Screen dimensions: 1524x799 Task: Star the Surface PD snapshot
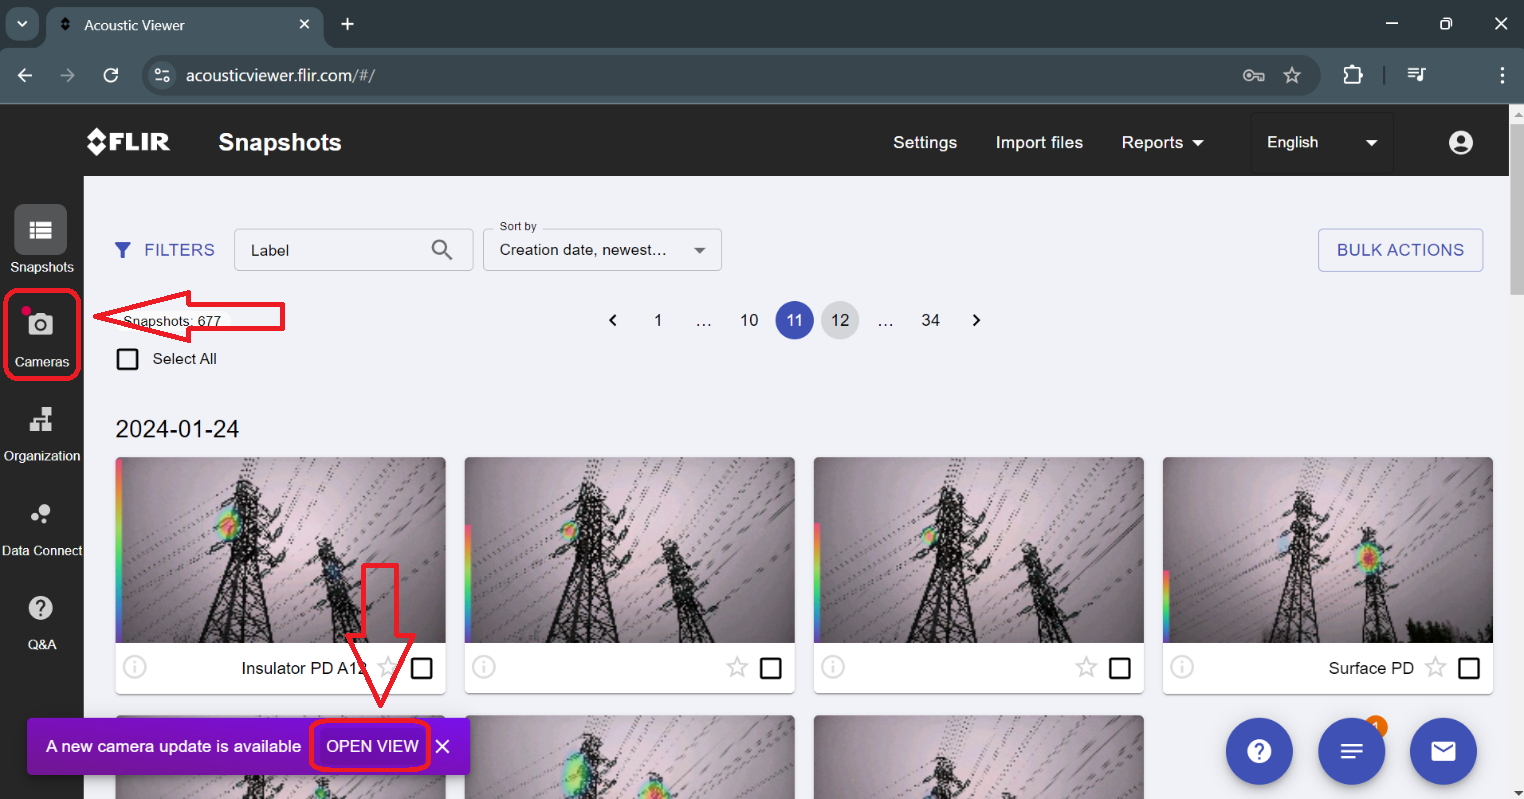(1435, 667)
